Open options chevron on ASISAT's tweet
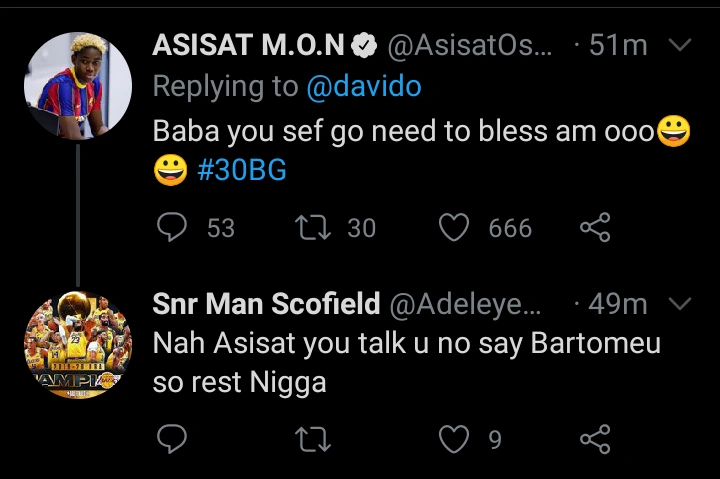 pos(679,45)
